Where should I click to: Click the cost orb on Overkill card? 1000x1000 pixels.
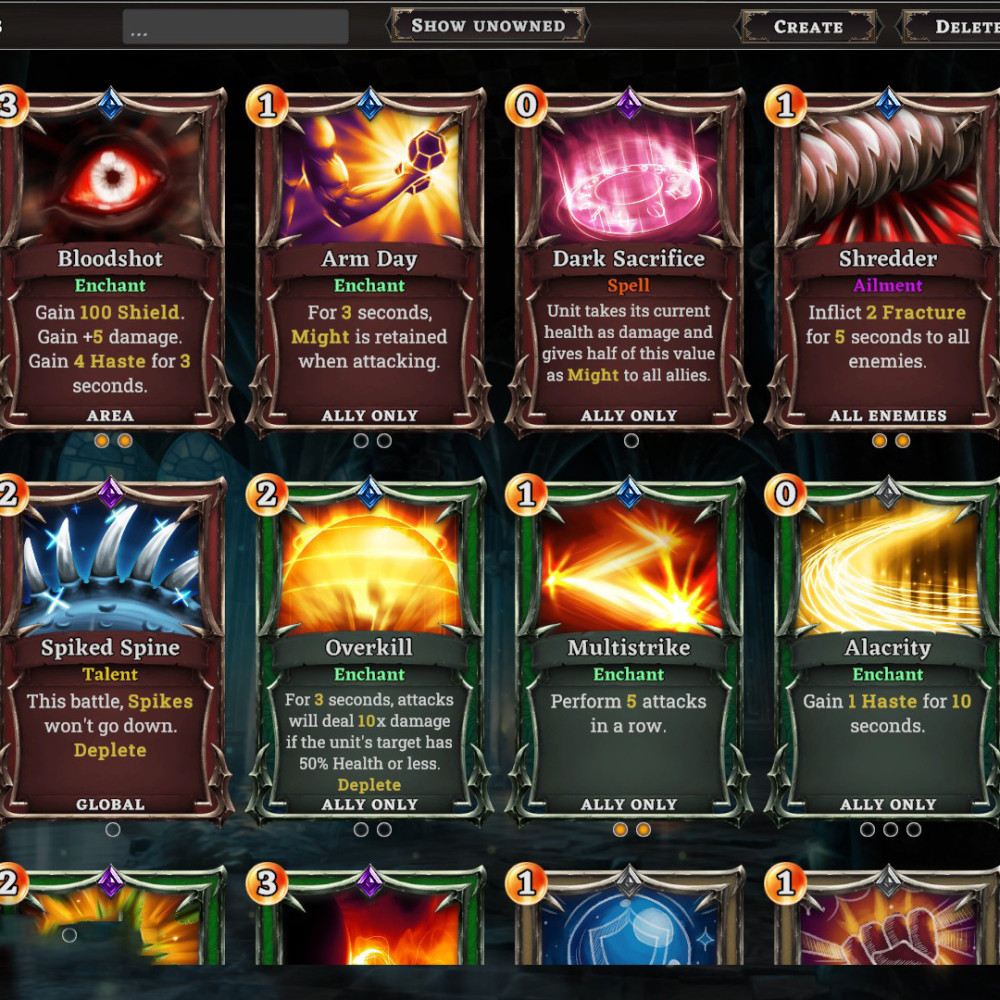(267, 495)
